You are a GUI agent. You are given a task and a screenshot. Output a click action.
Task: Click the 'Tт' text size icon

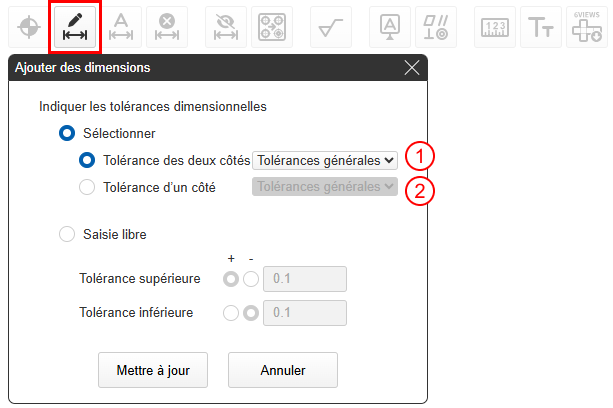point(541,27)
